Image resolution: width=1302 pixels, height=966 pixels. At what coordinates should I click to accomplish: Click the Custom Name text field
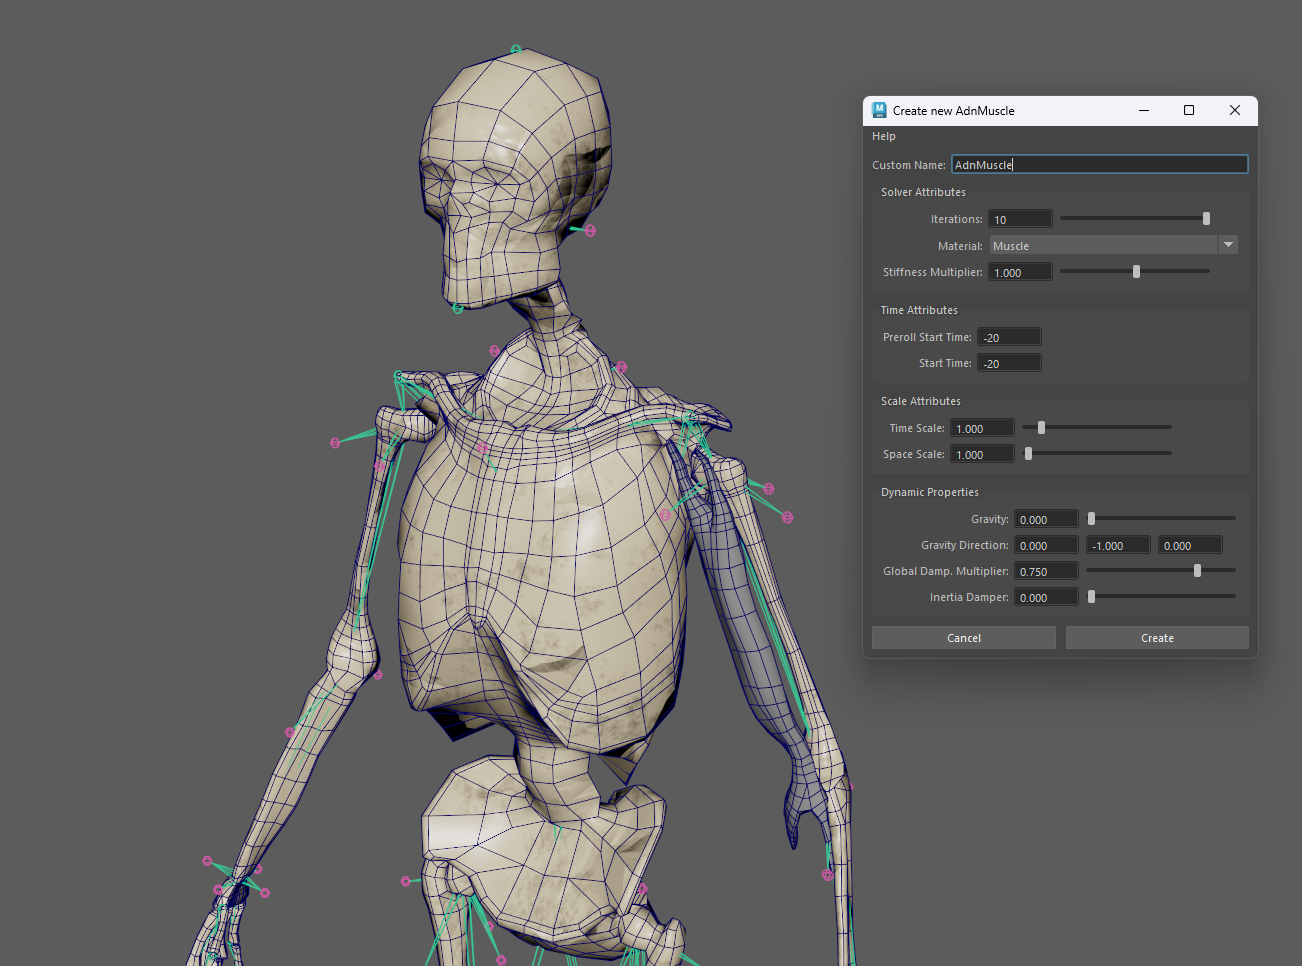click(x=1099, y=163)
